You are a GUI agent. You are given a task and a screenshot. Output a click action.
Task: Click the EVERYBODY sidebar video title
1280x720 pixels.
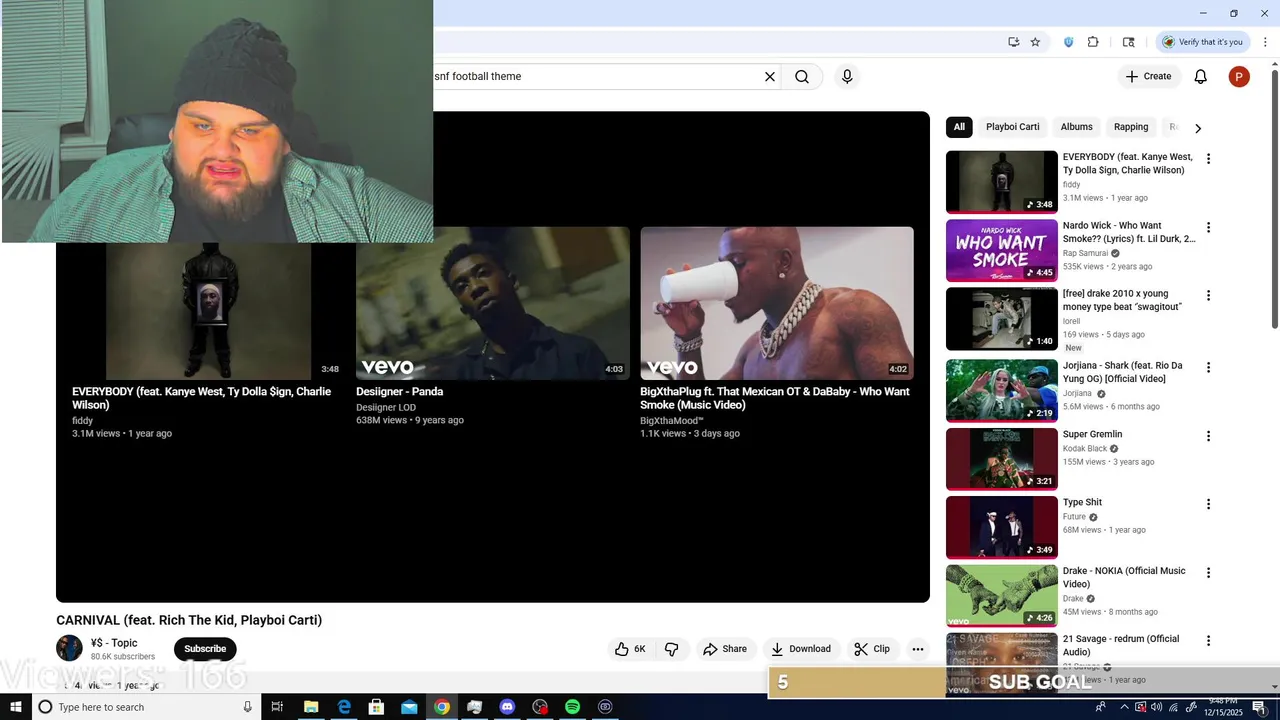[x=1127, y=164]
